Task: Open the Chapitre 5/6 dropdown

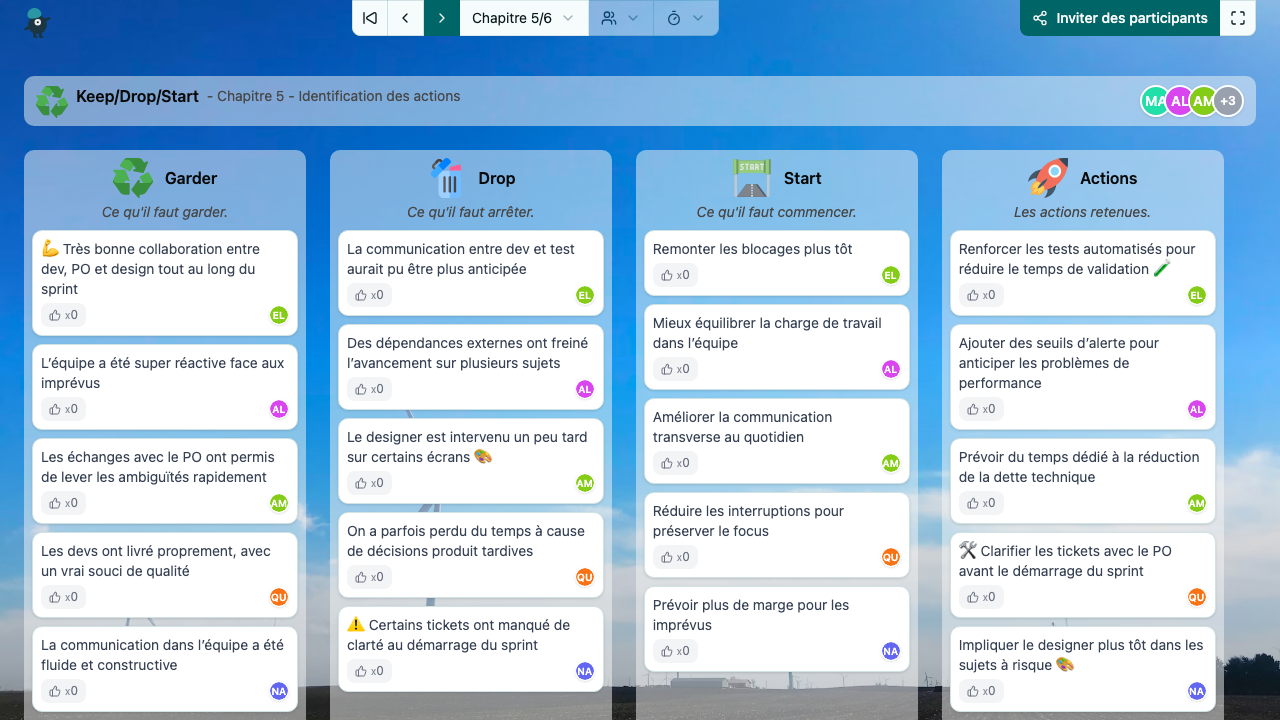Action: (x=523, y=18)
